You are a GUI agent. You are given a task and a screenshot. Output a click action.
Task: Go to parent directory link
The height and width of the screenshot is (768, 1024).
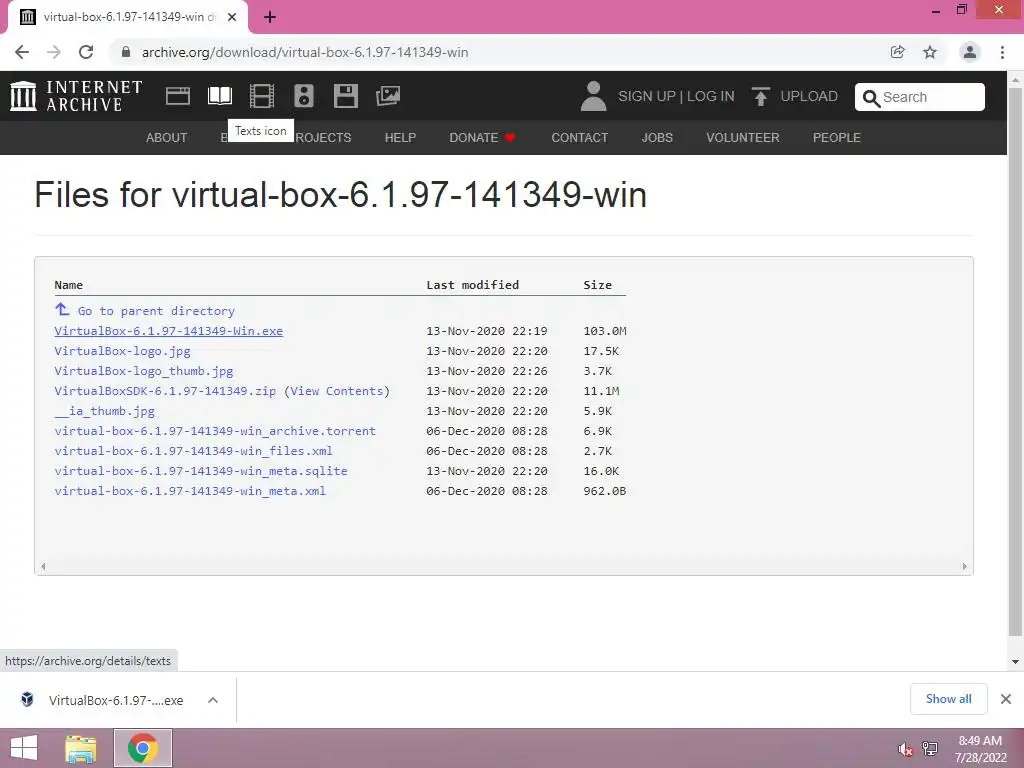(x=156, y=311)
